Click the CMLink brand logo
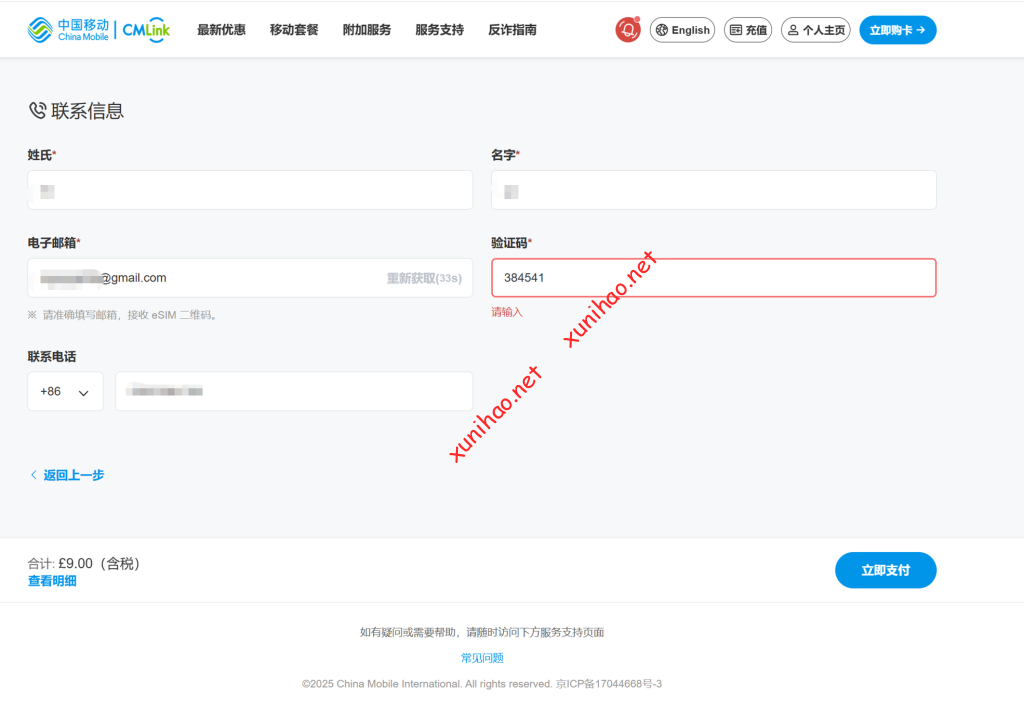 pos(146,30)
